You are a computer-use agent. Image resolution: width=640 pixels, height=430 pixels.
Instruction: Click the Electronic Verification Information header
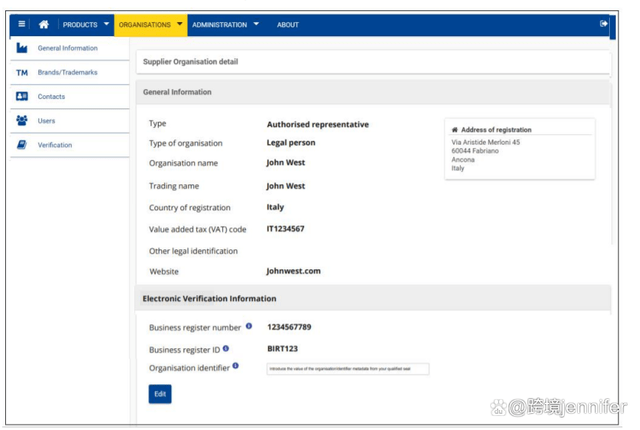209,299
